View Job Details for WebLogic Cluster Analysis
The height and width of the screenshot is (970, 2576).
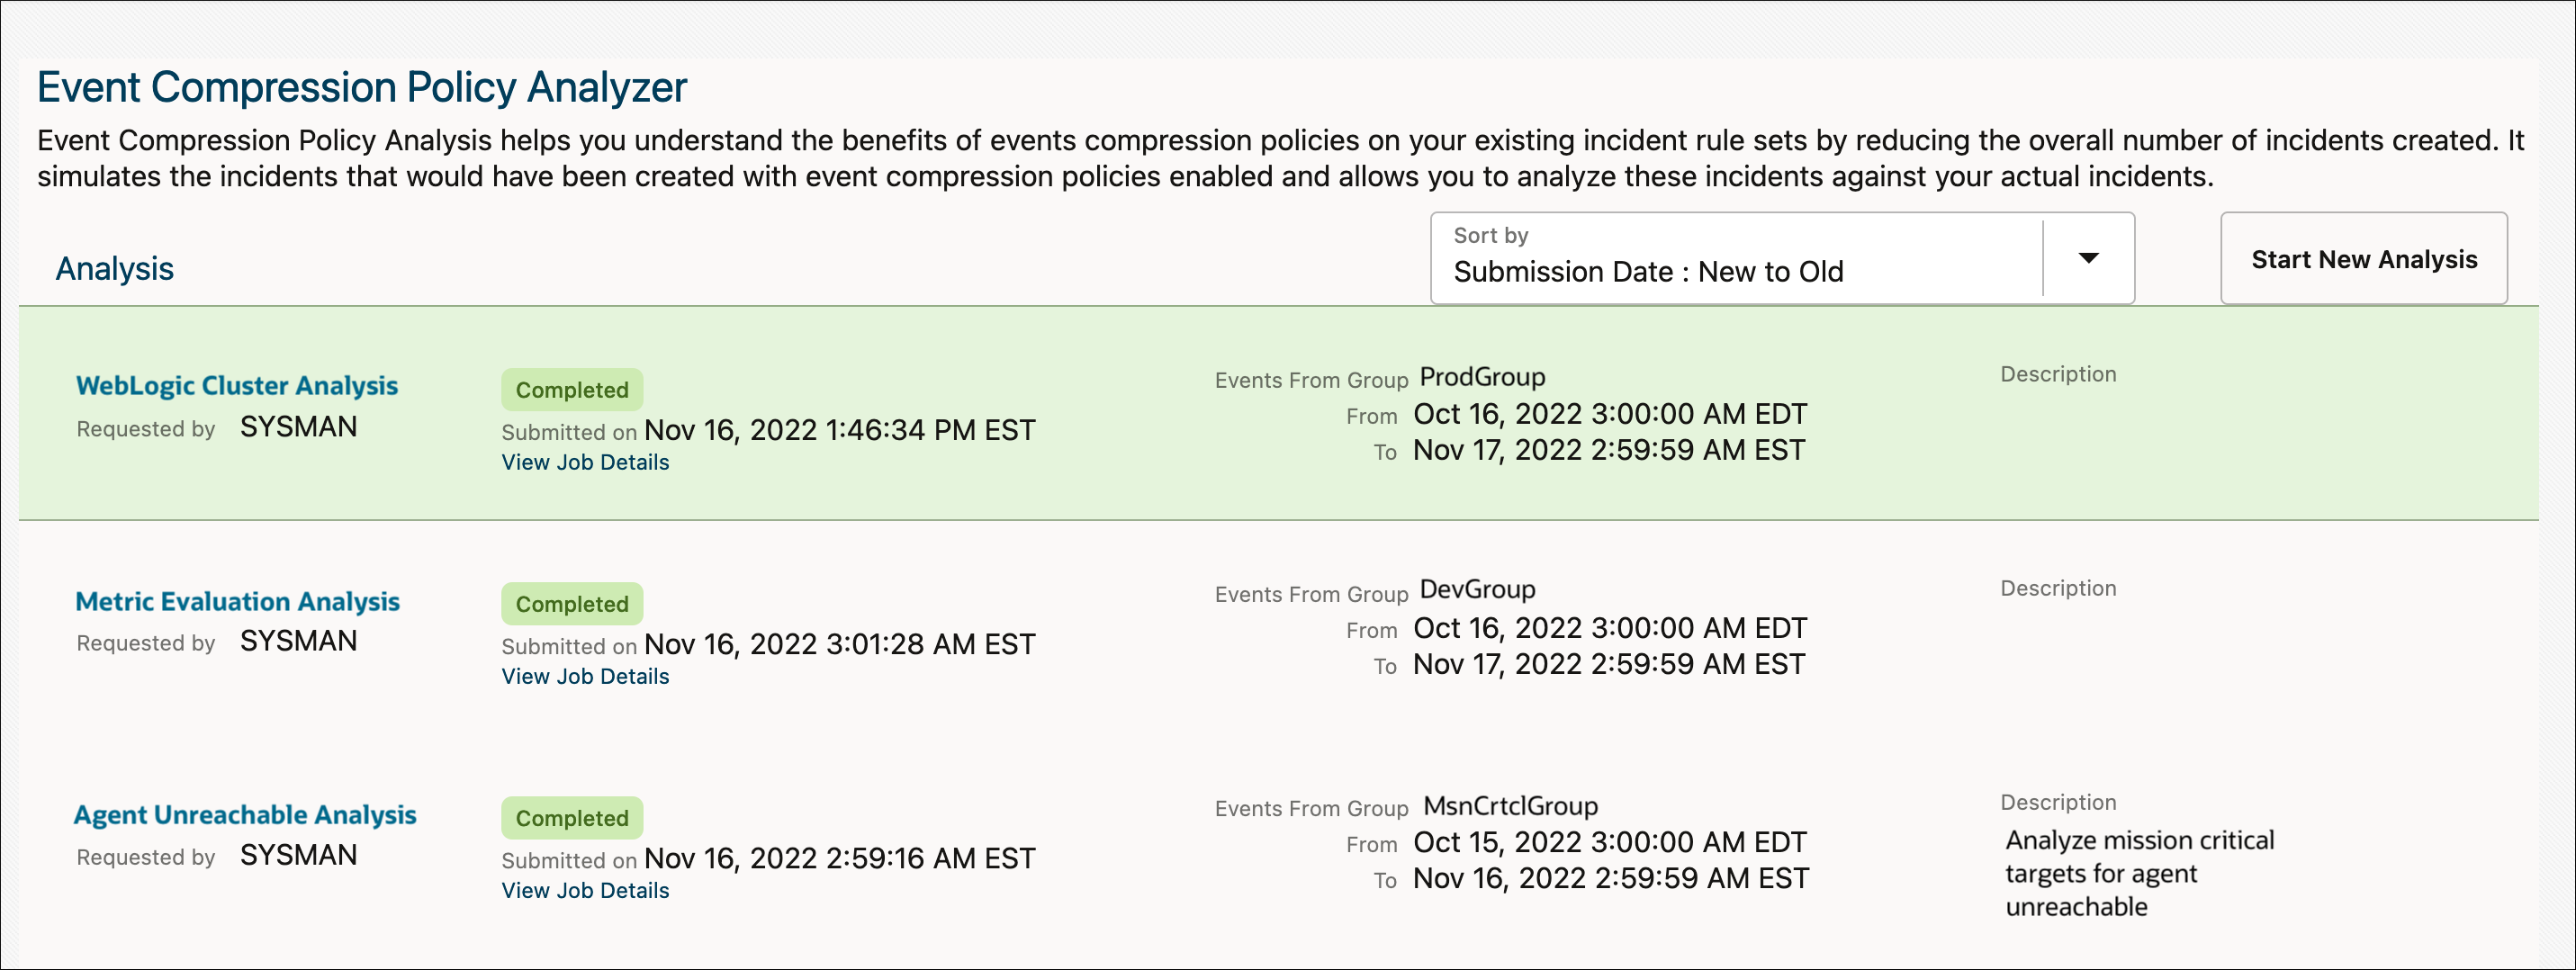(585, 462)
